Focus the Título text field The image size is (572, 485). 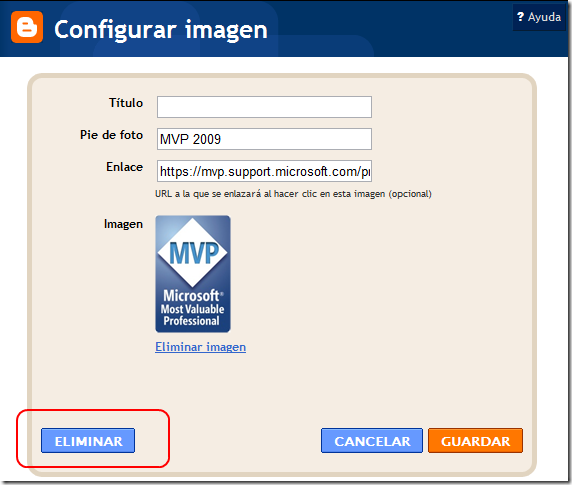pyautogui.click(x=264, y=107)
